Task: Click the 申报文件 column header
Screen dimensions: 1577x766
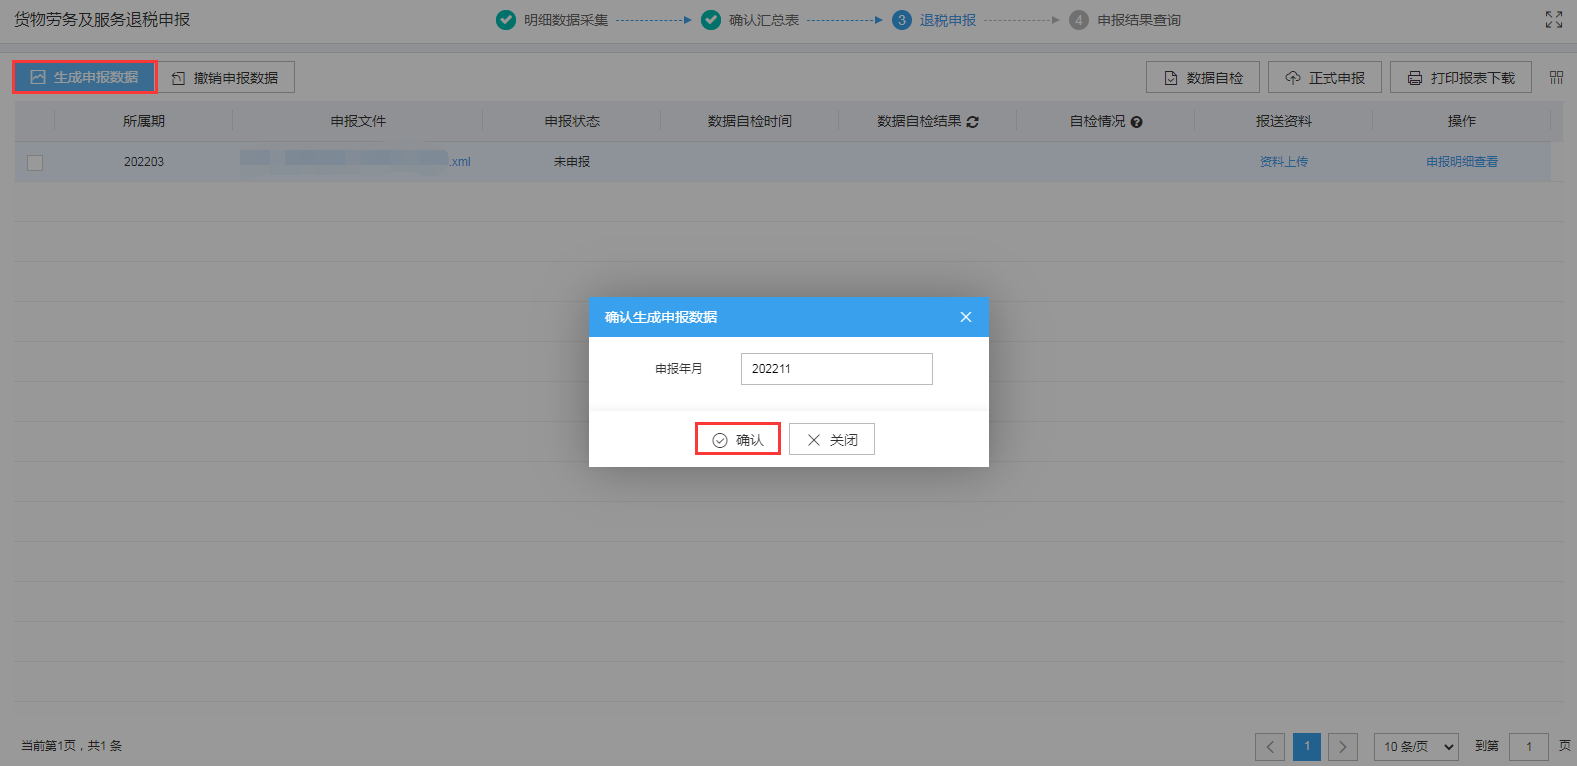Action: (x=358, y=121)
